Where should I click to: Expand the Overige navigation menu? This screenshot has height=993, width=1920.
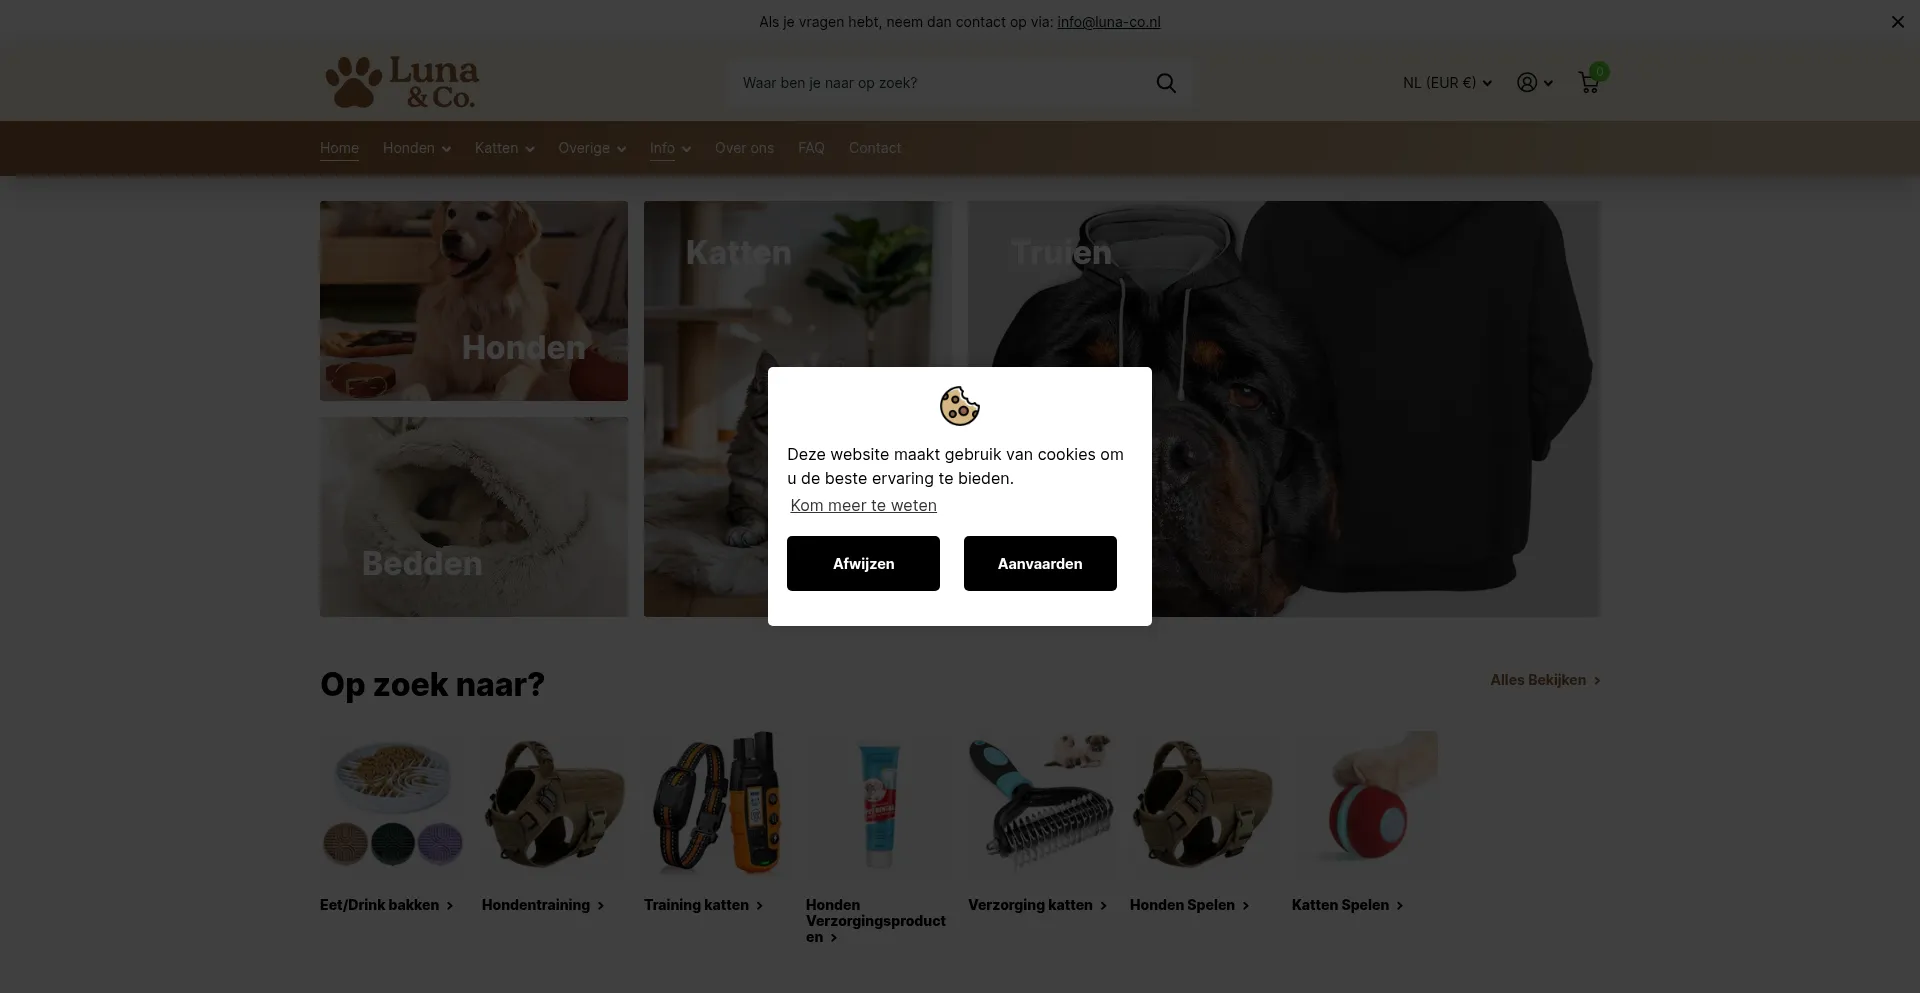[592, 148]
